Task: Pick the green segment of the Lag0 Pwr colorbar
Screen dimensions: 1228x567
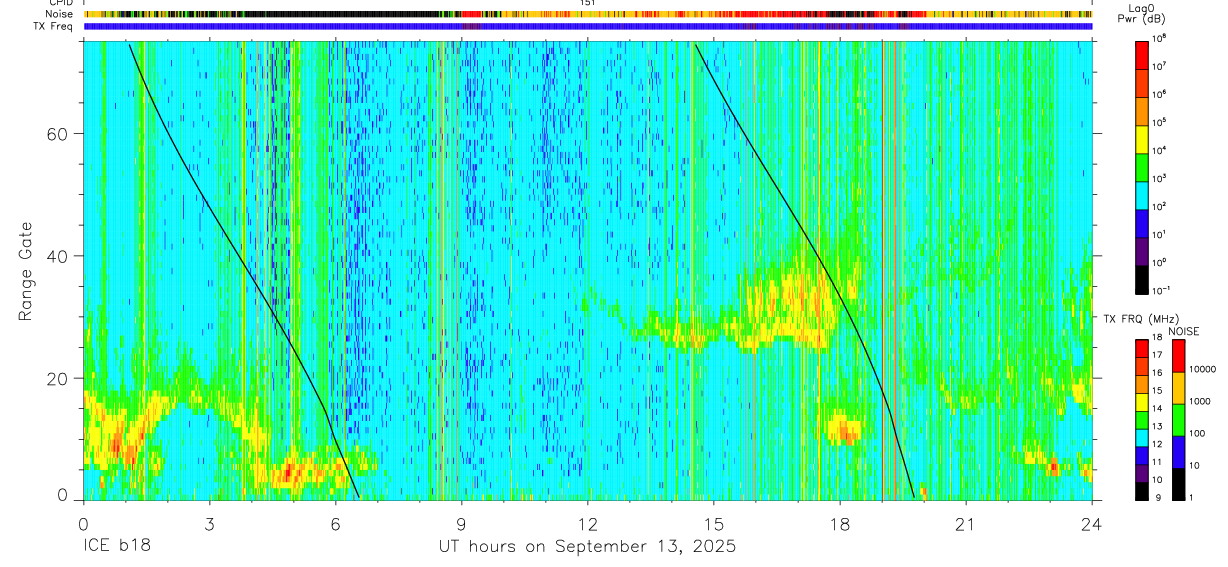Action: click(x=1142, y=166)
